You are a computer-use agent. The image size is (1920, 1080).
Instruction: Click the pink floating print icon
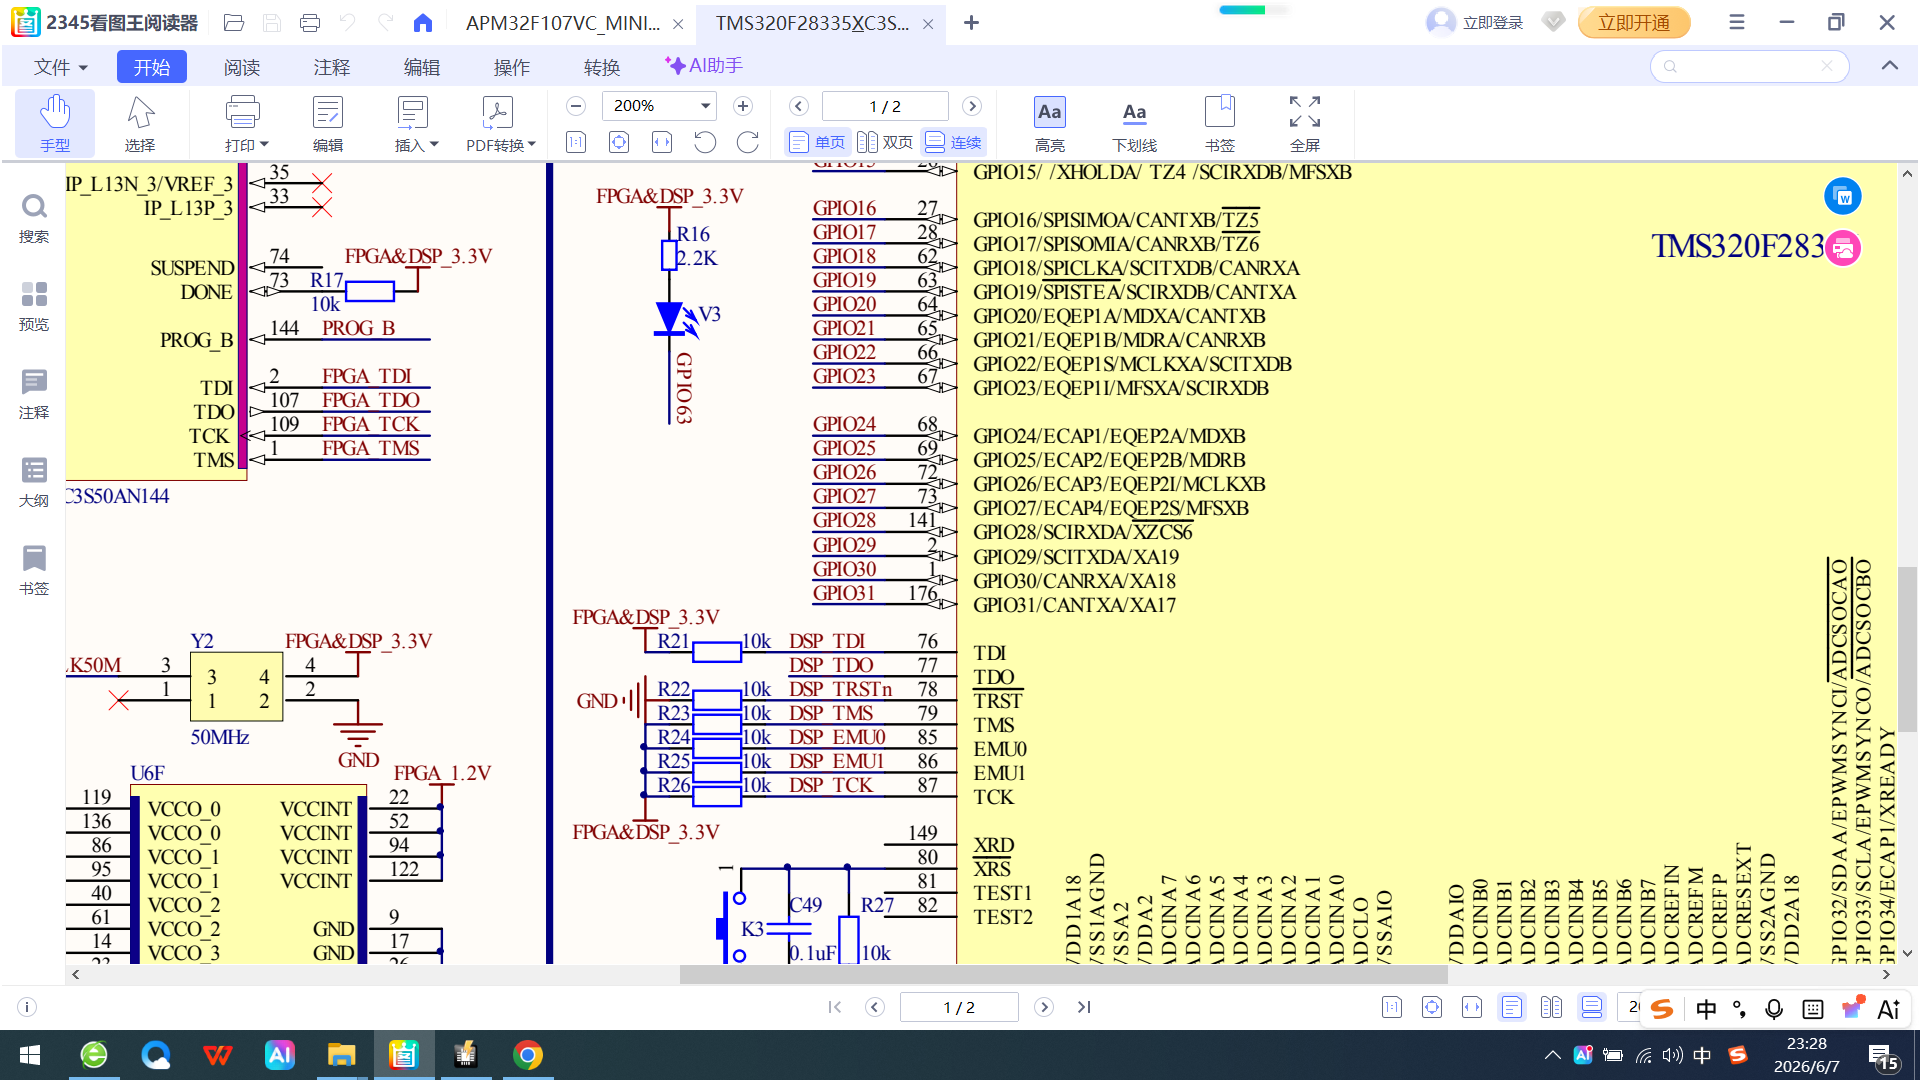tap(1843, 248)
